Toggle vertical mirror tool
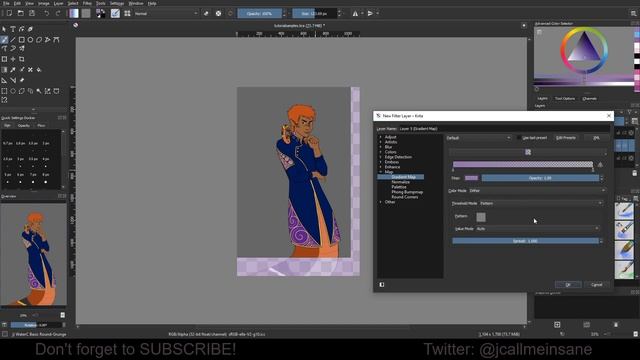 pos(370,13)
